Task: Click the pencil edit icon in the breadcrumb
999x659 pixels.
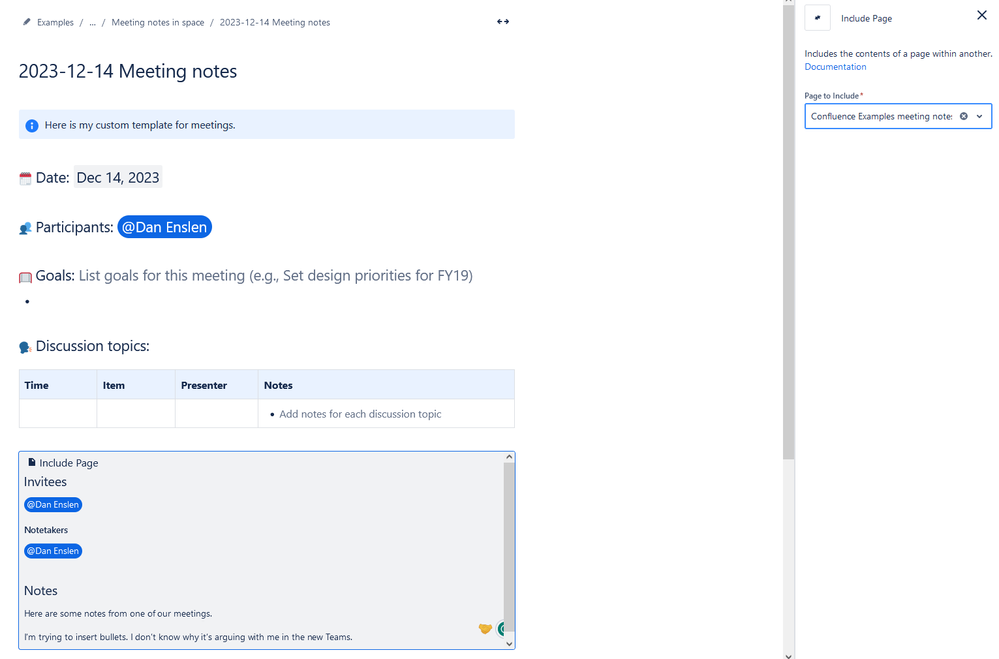Action: coord(27,21)
